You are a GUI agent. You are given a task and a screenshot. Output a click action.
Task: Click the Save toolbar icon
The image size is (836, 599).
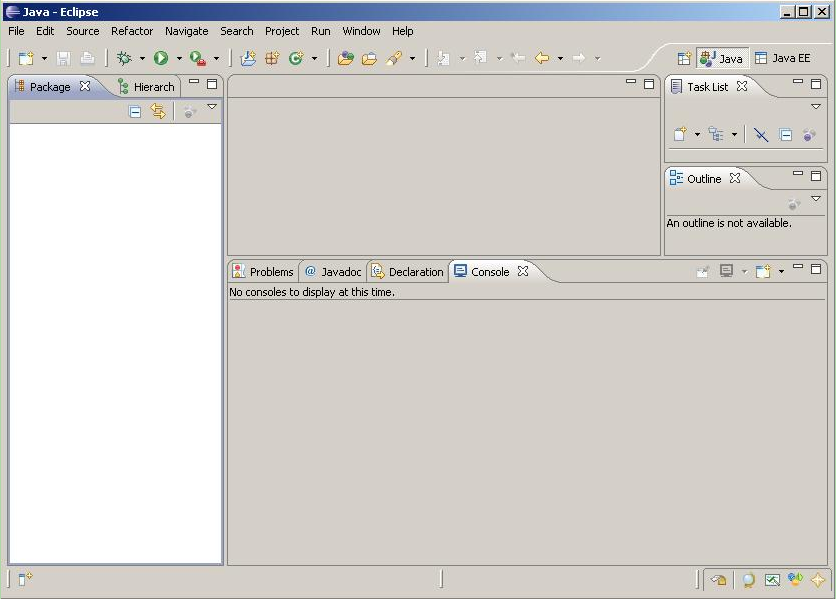[63, 58]
